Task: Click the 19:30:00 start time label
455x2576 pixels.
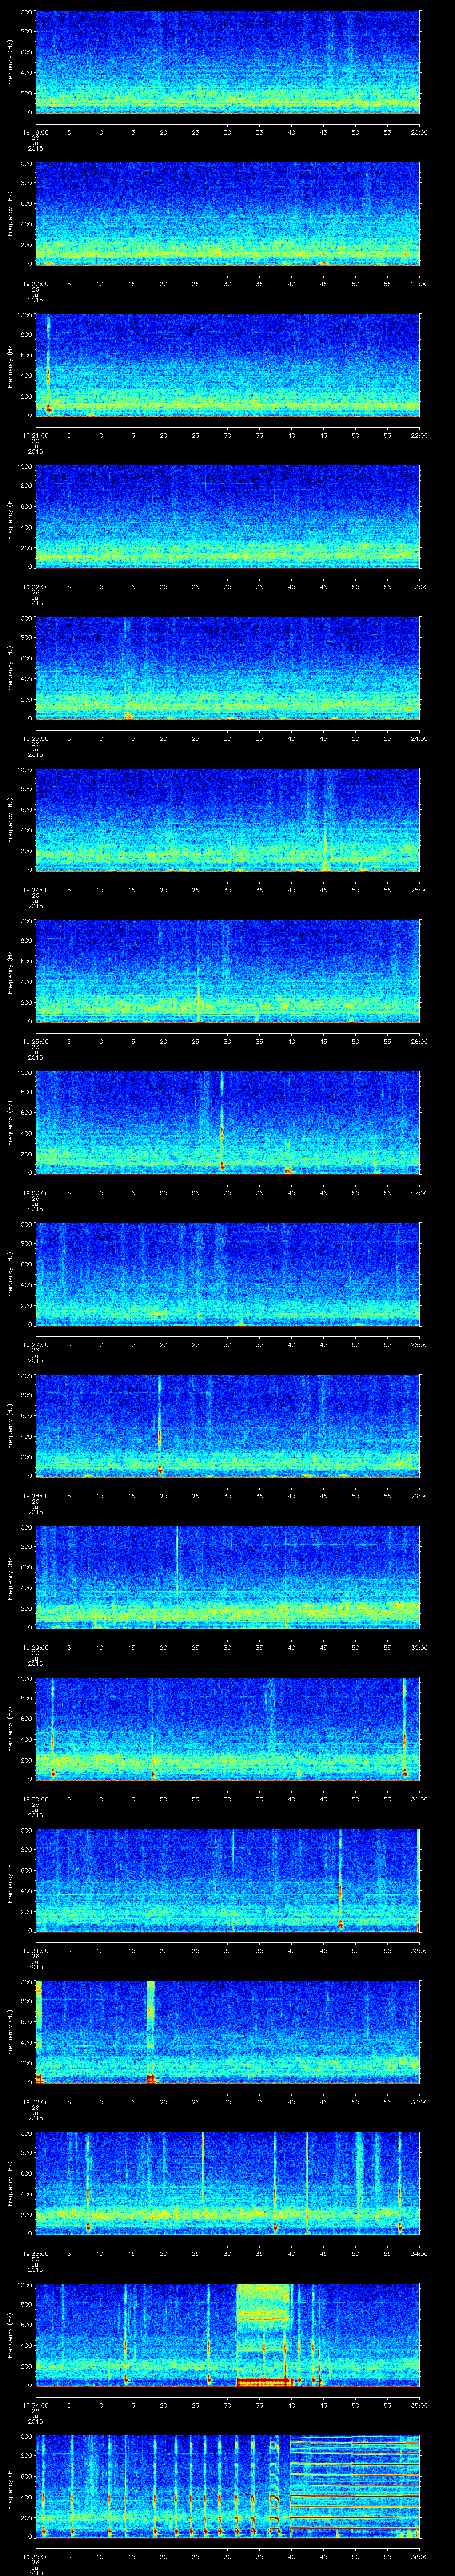Action: pos(35,1799)
